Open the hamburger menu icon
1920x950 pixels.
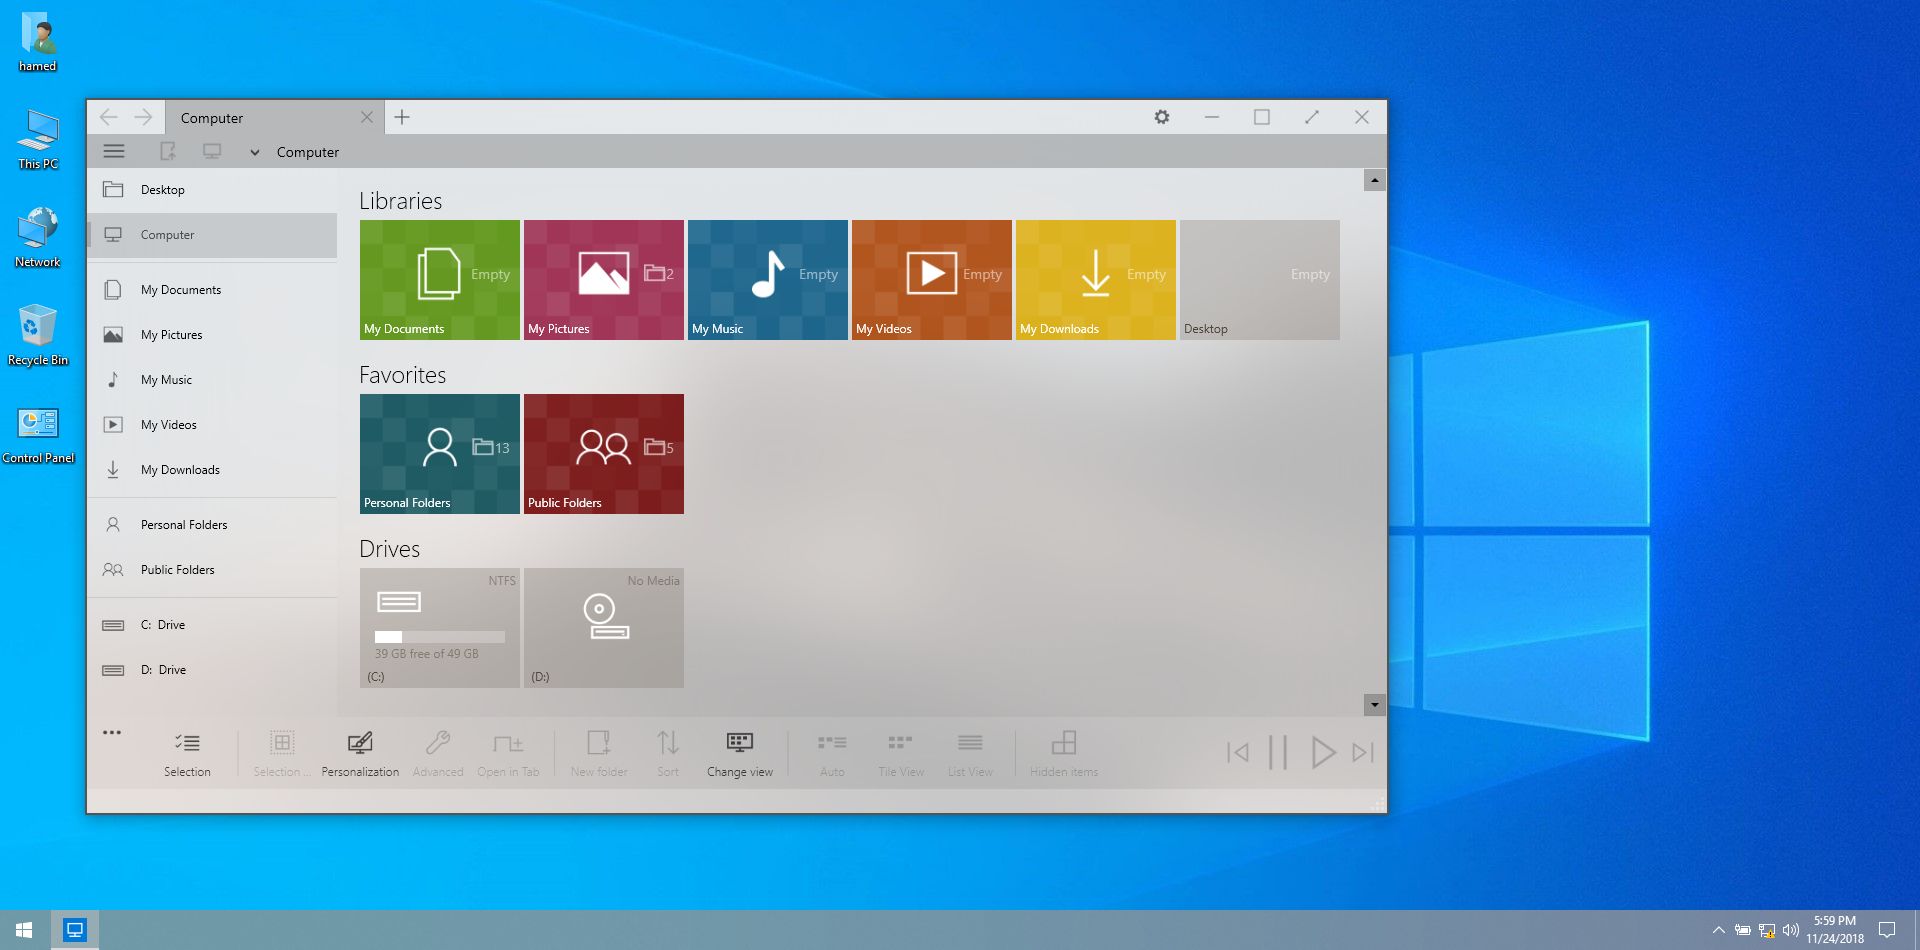[114, 150]
